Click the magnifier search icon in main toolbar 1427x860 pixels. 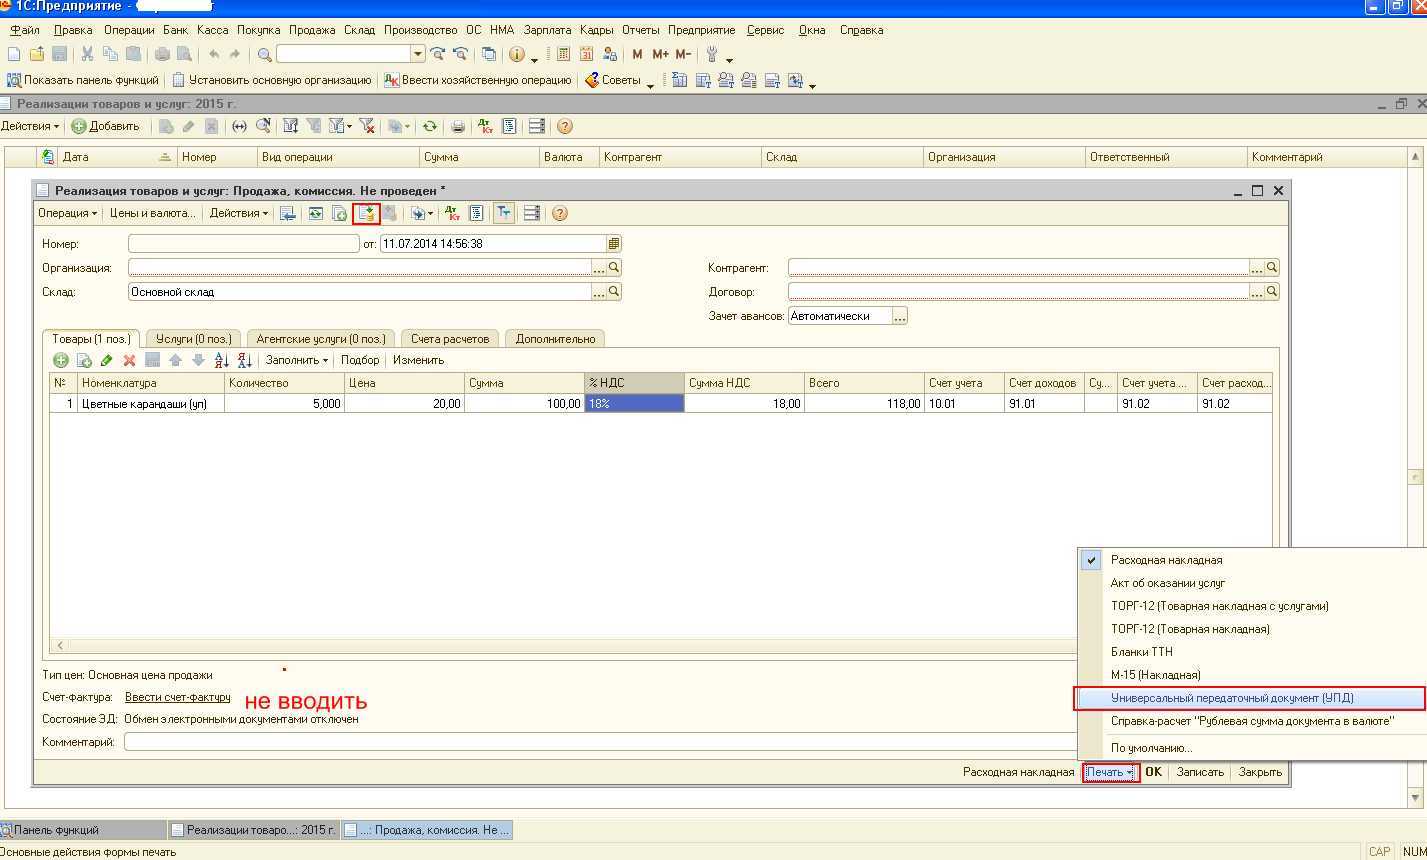pyautogui.click(x=264, y=54)
